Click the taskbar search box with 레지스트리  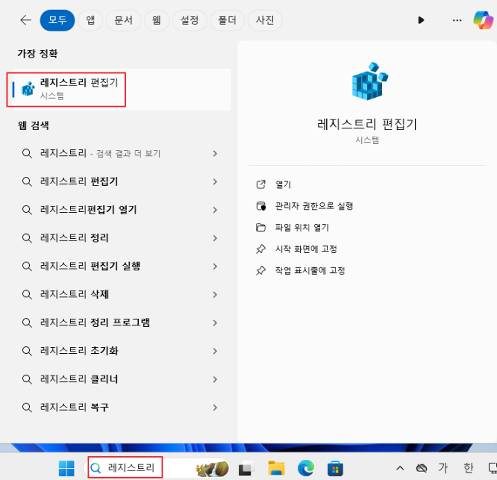tap(125, 467)
